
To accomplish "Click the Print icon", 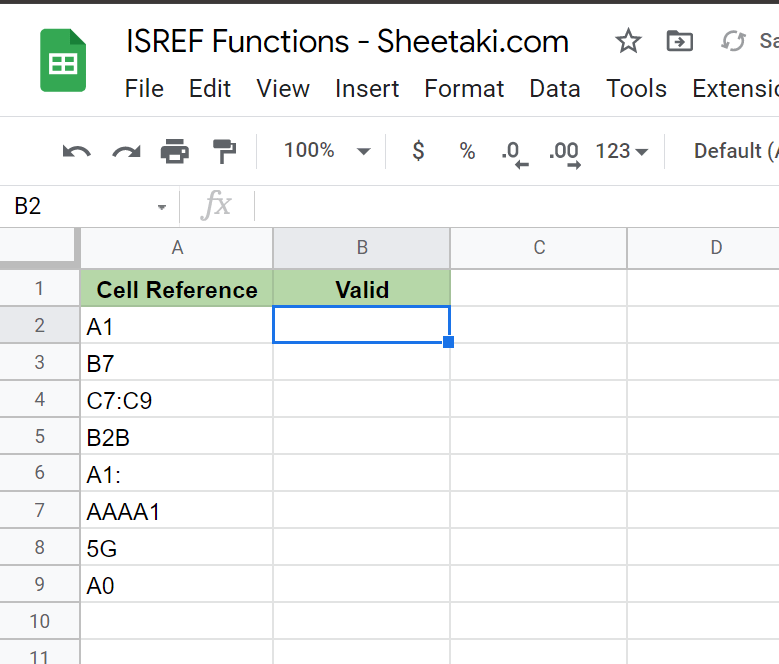I will pyautogui.click(x=175, y=151).
